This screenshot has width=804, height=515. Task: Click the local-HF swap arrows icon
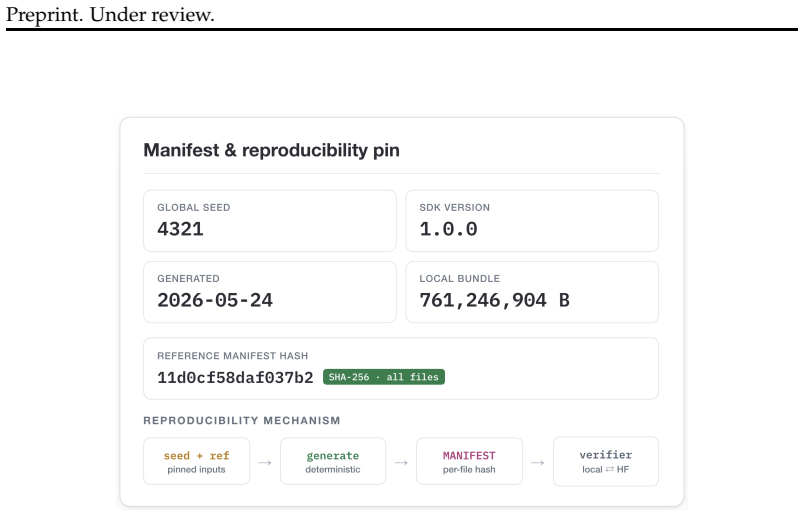coord(610,469)
